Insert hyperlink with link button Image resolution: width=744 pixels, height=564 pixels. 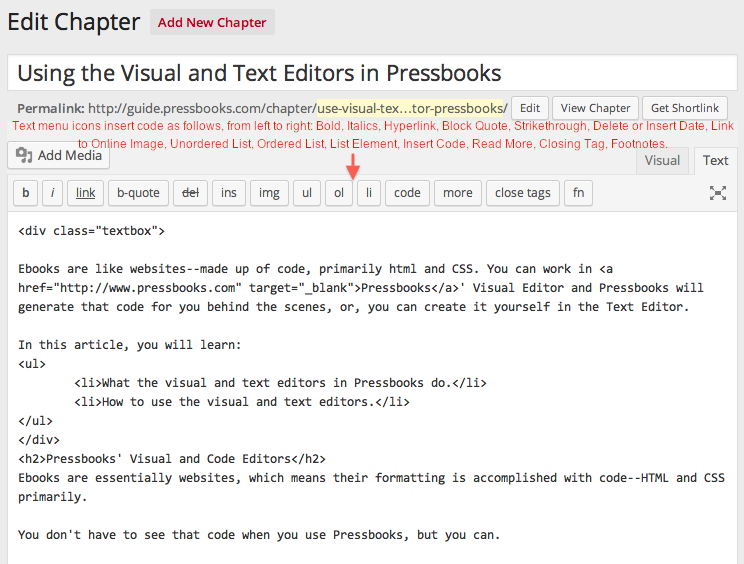tap(85, 193)
